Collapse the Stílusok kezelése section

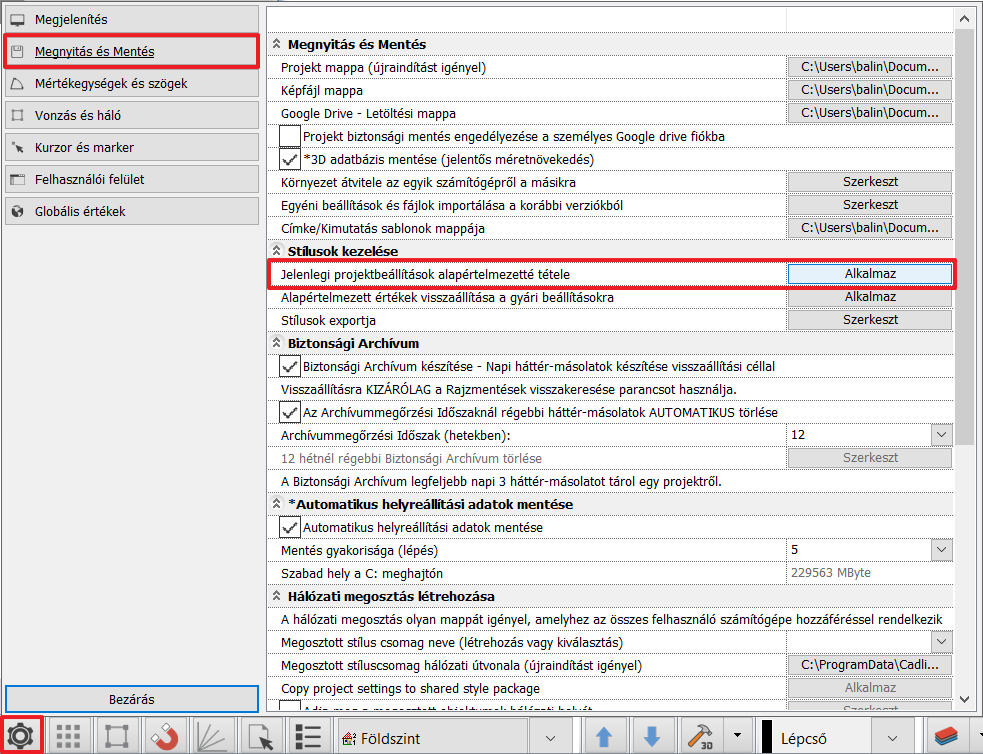pyautogui.click(x=276, y=251)
